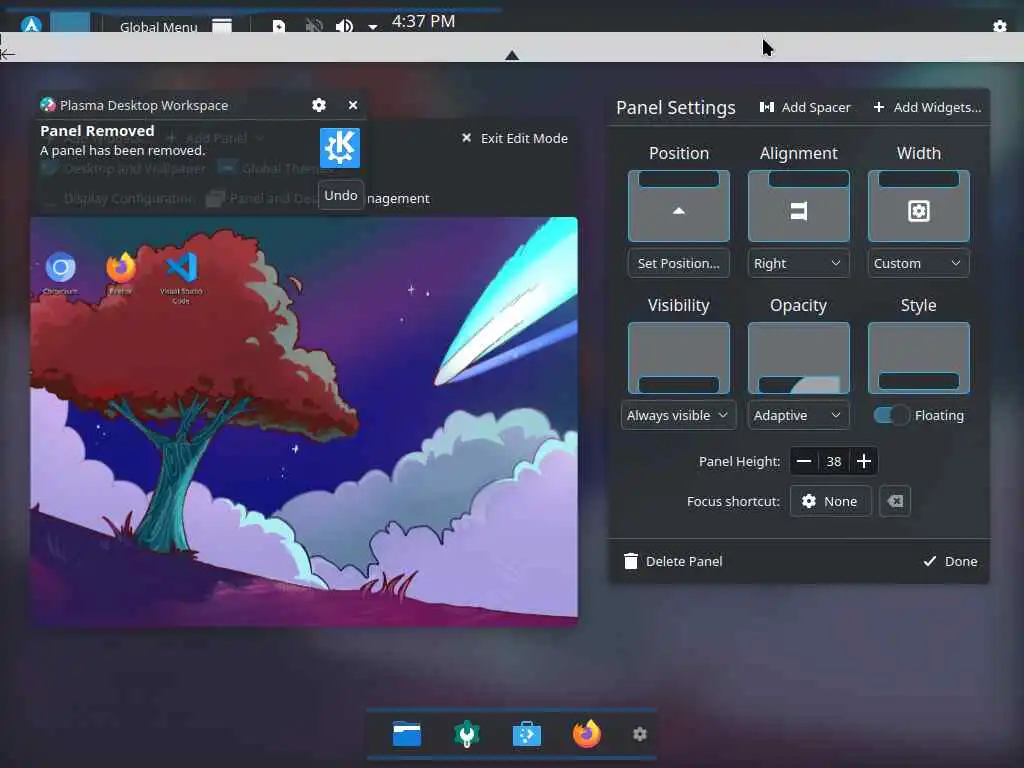
Task: Click the muted notifications bell icon
Action: tap(314, 26)
